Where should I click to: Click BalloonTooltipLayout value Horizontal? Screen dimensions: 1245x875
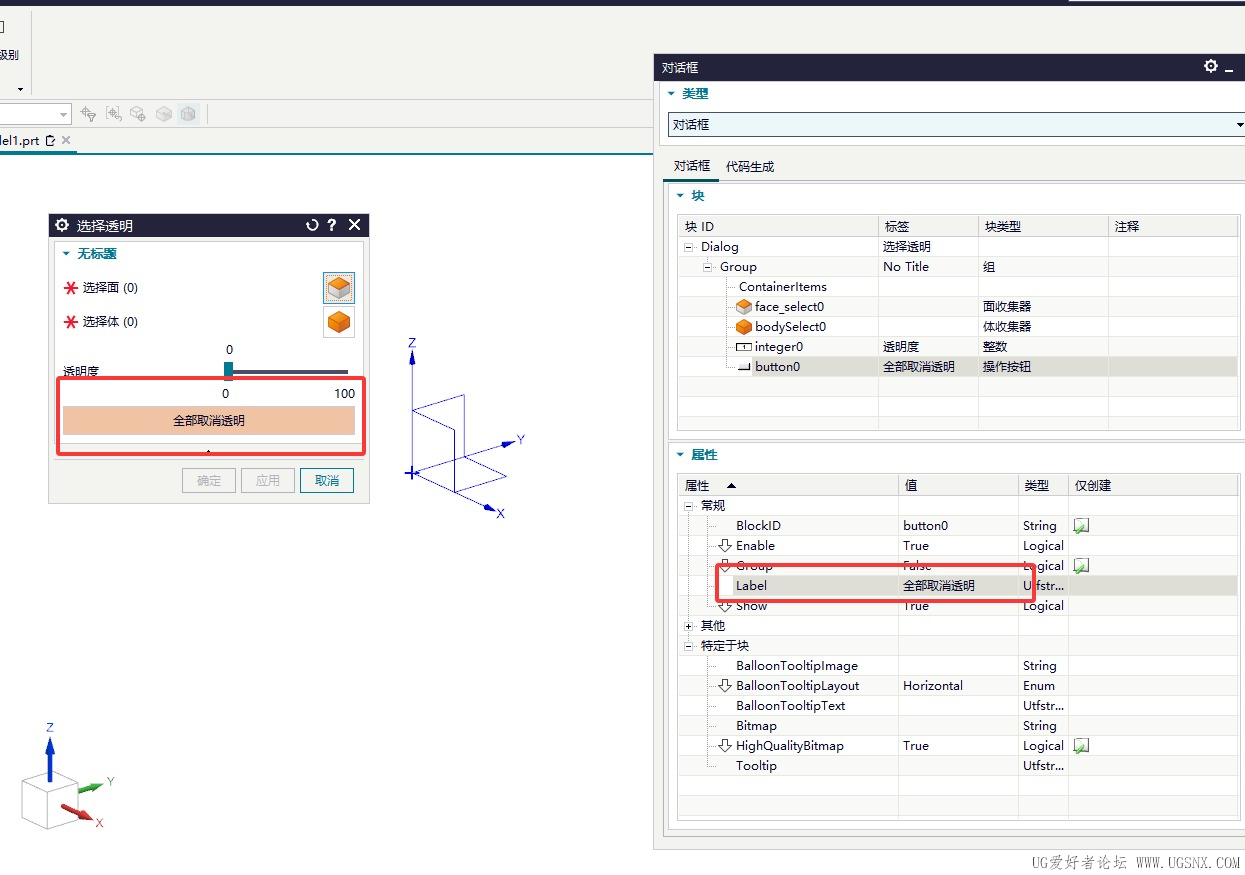click(933, 686)
